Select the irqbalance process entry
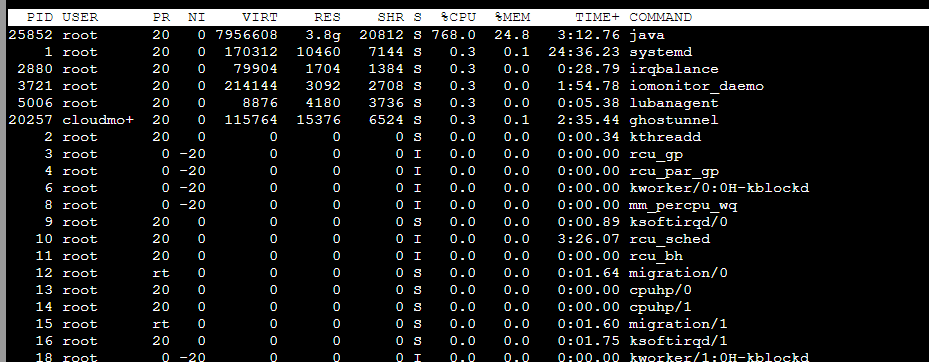The height and width of the screenshot is (362, 929). coord(468,69)
